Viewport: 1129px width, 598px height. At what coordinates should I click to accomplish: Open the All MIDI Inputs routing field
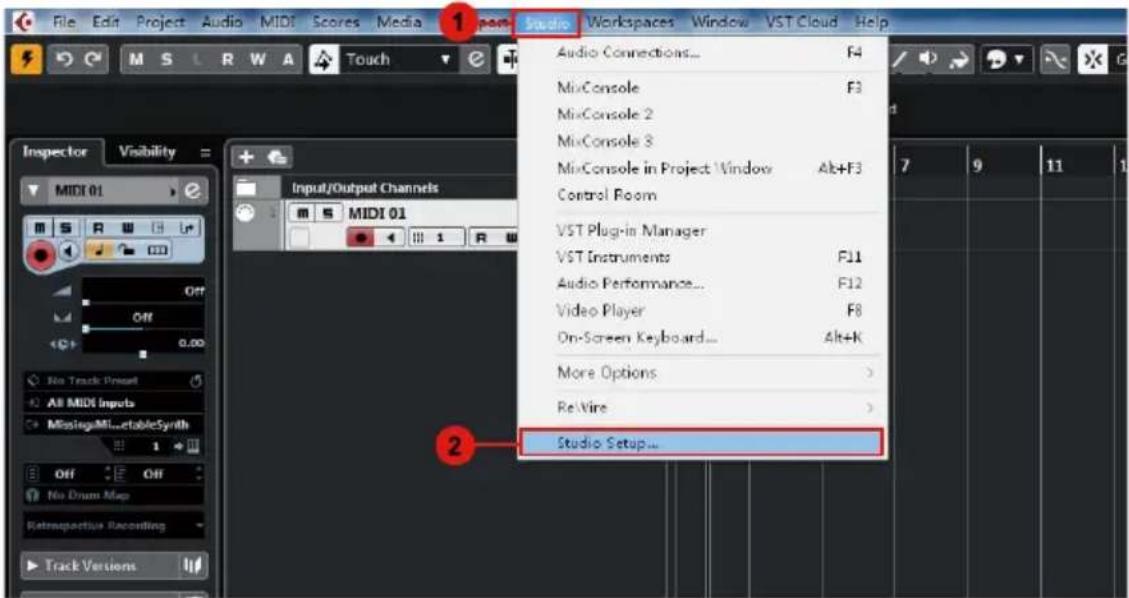114,402
